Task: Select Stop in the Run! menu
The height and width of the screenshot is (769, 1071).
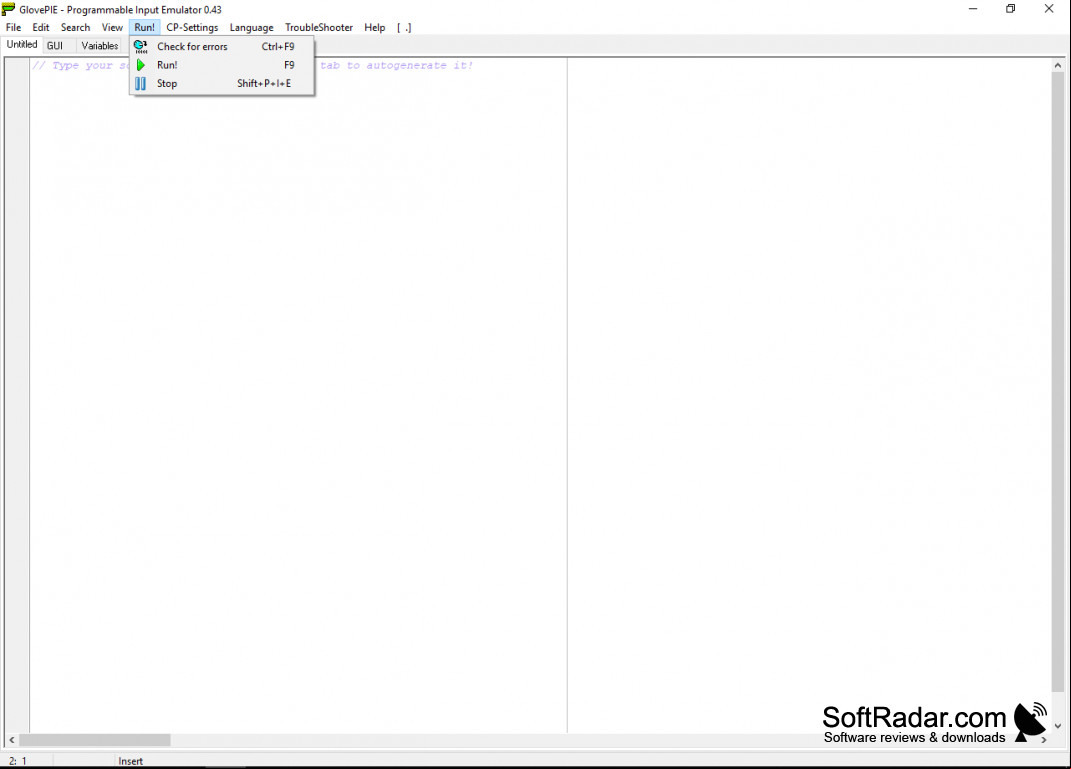Action: pyautogui.click(x=222, y=83)
